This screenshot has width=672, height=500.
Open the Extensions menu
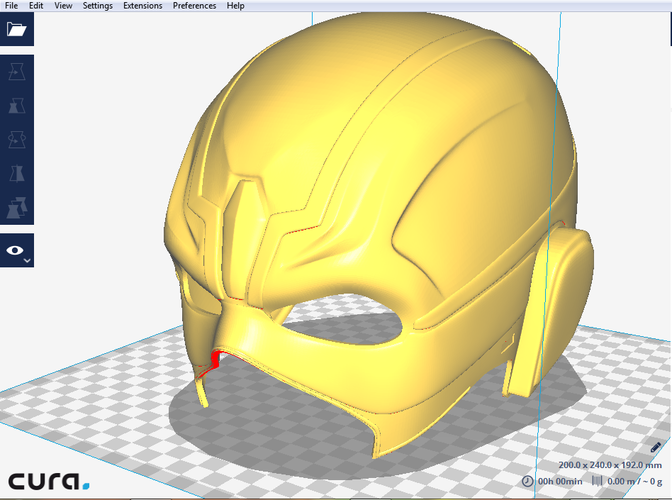pos(143,6)
